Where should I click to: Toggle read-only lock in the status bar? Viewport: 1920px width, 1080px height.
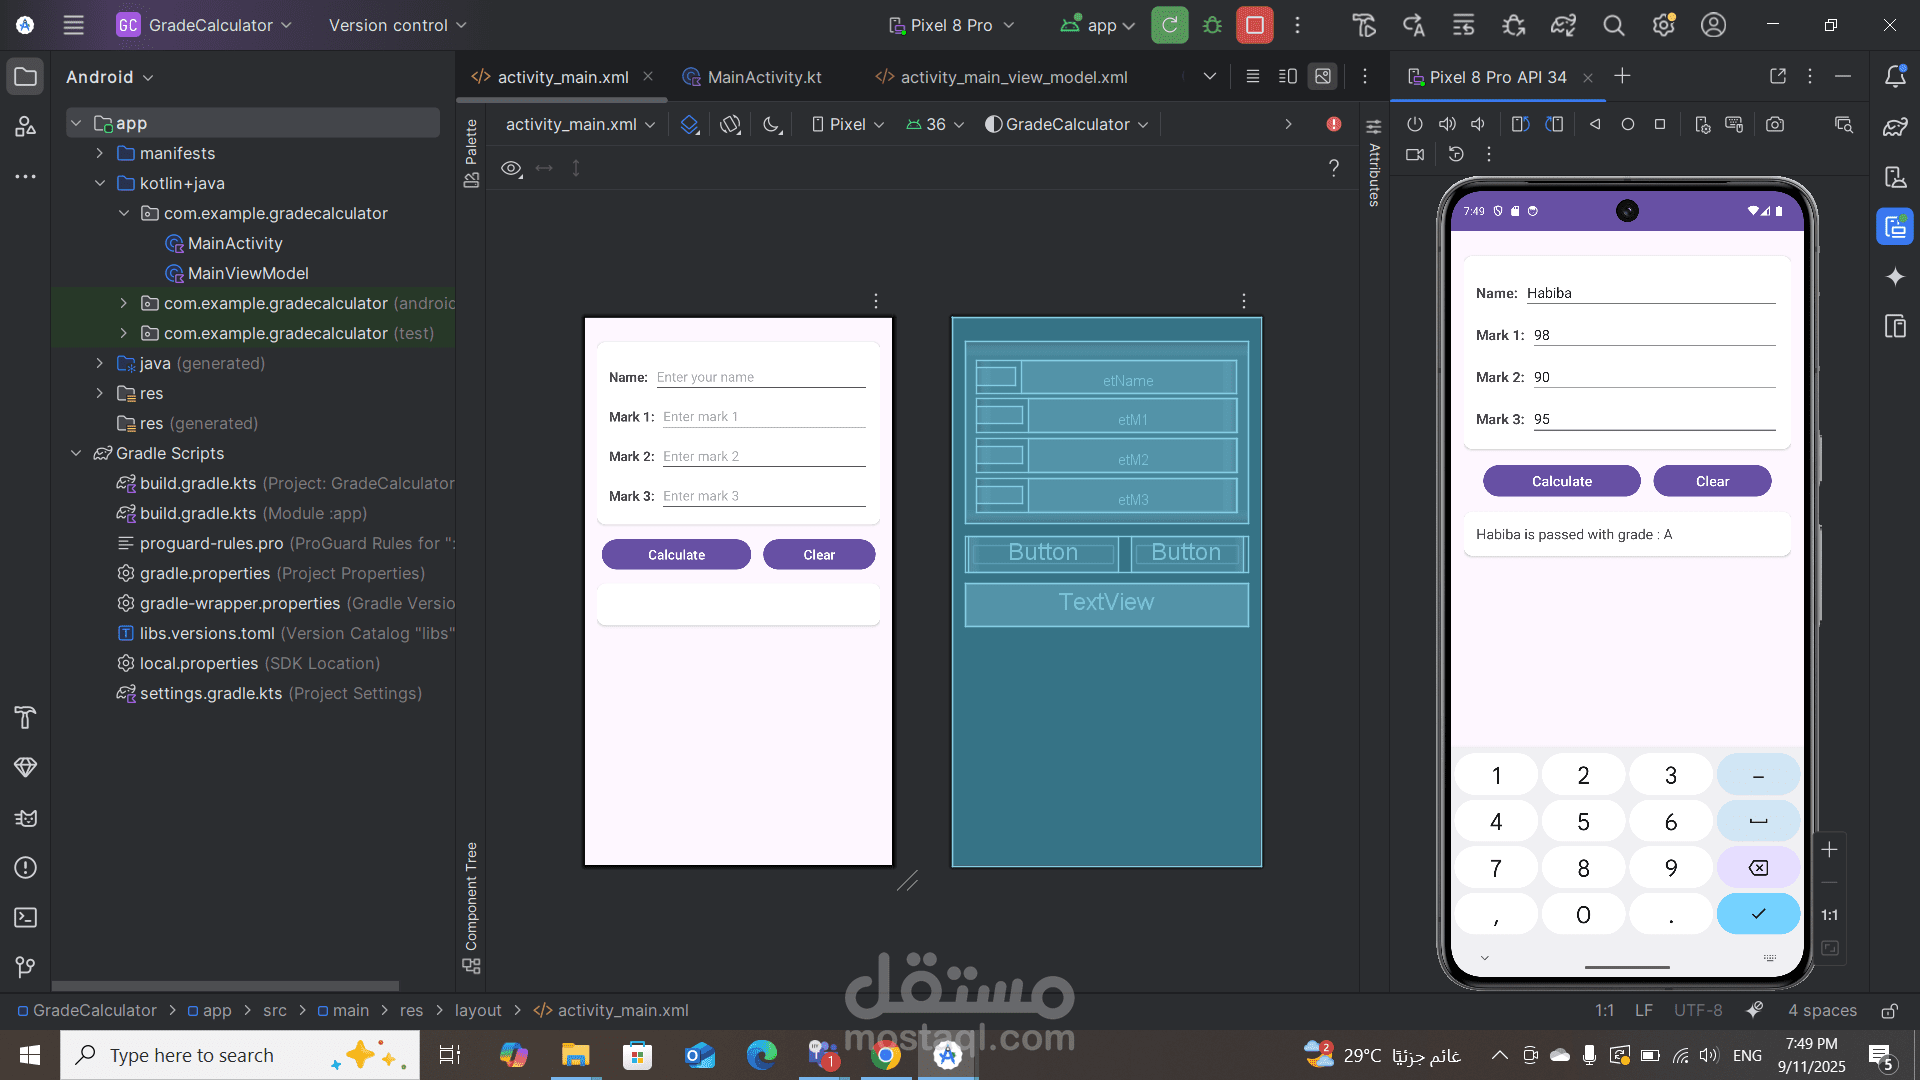point(1889,1011)
